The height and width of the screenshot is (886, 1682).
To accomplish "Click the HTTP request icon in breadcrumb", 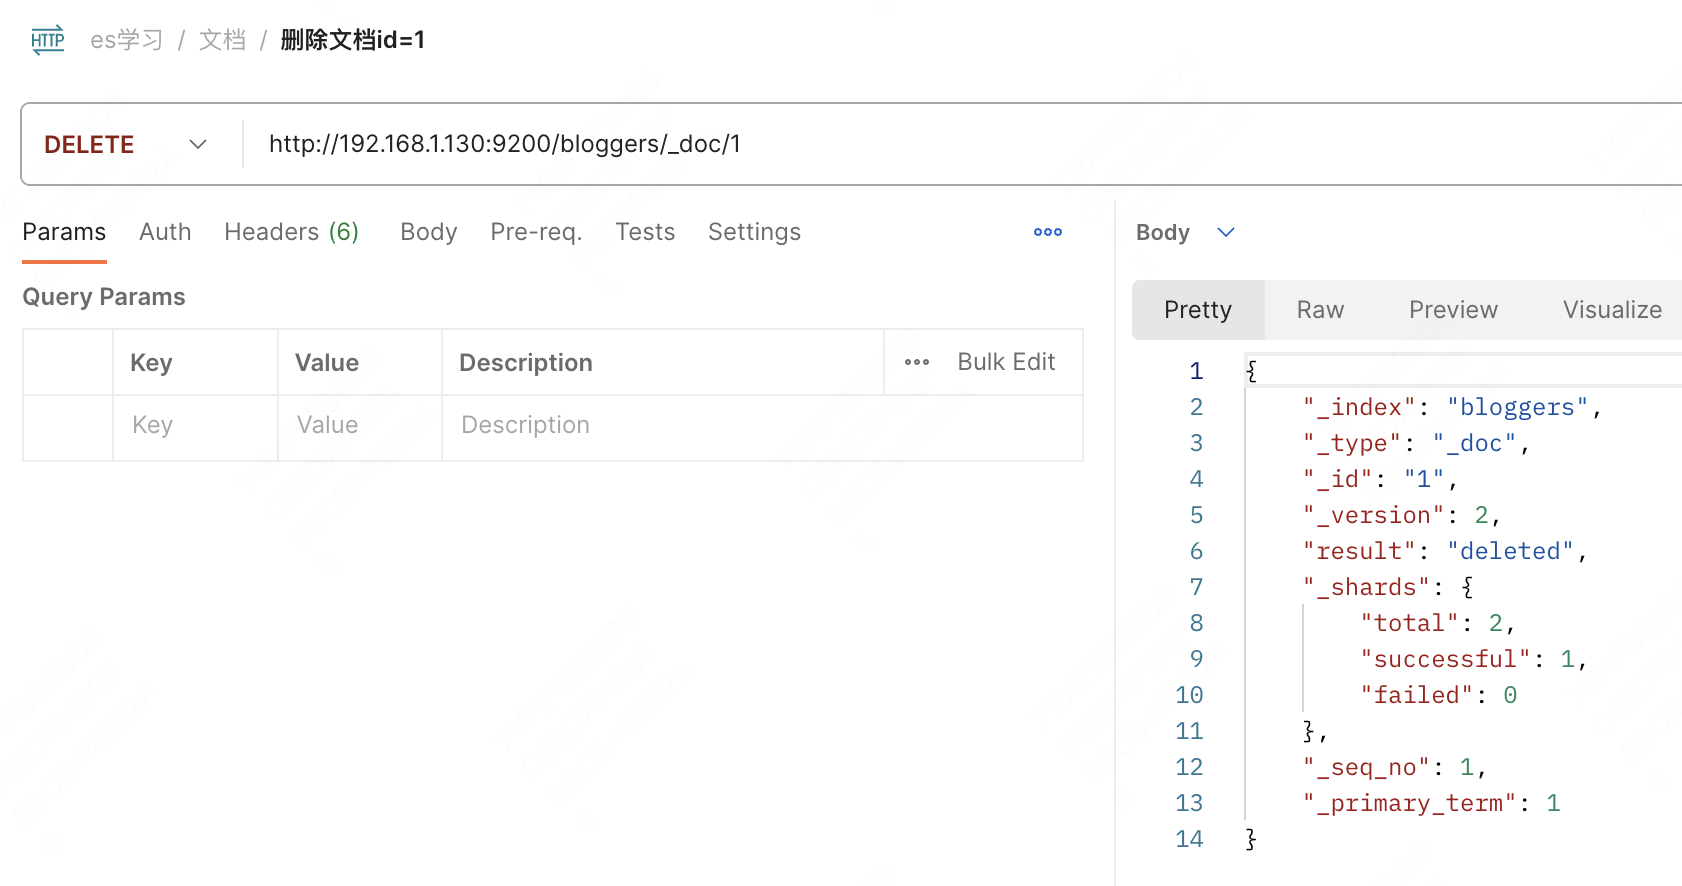I will click(48, 40).
